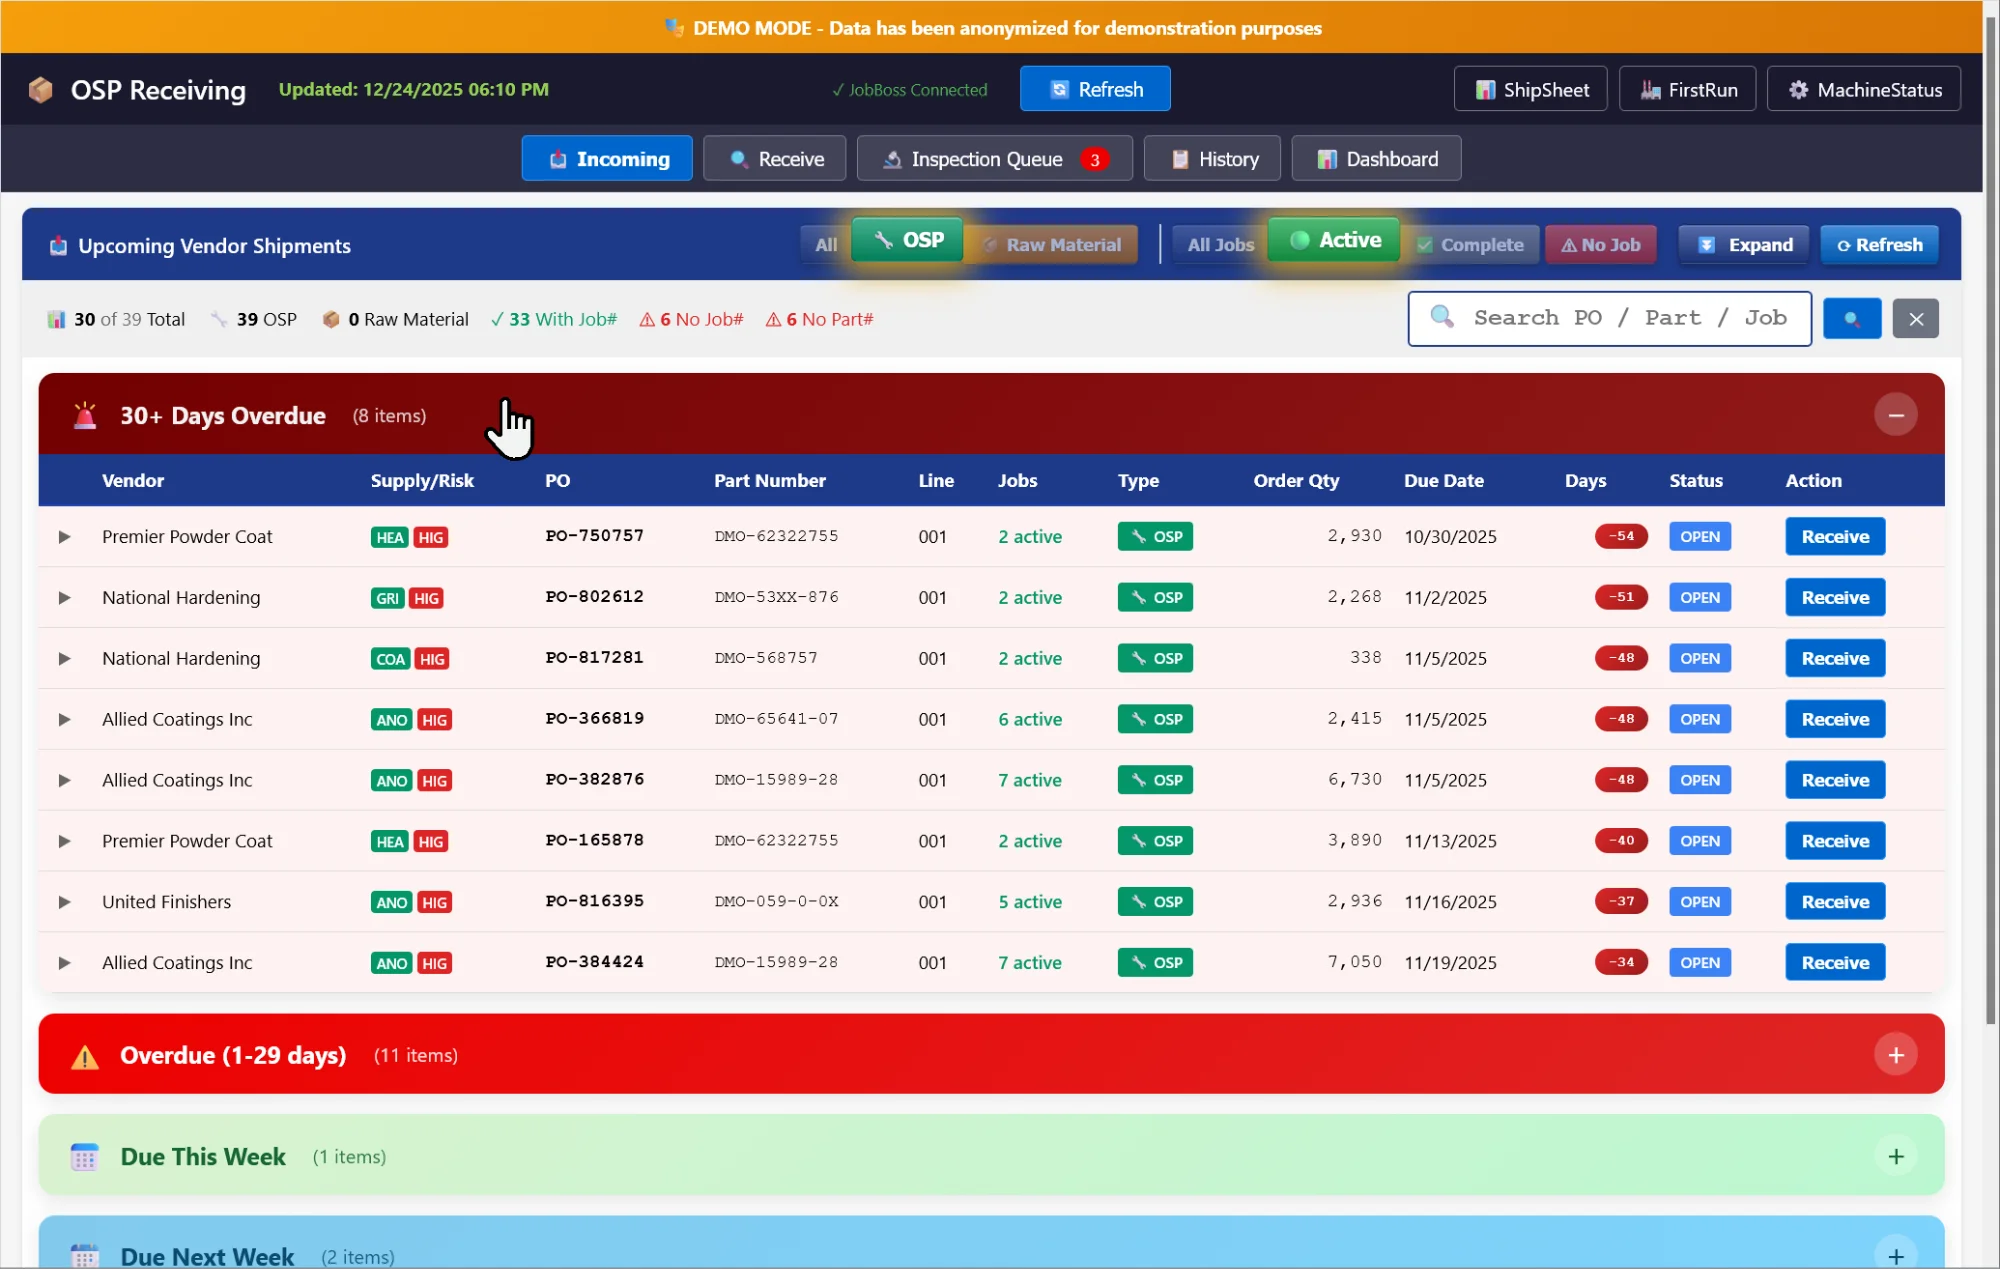Click the -54 days overdue badge
The width and height of the screenshot is (2000, 1269).
(x=1620, y=537)
